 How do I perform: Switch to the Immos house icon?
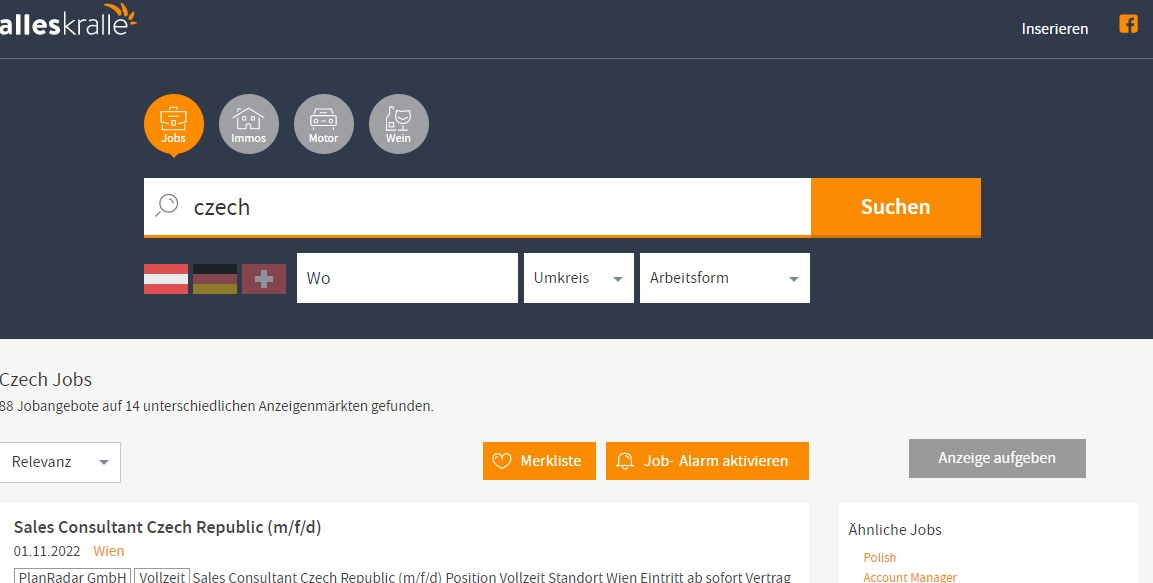(248, 124)
